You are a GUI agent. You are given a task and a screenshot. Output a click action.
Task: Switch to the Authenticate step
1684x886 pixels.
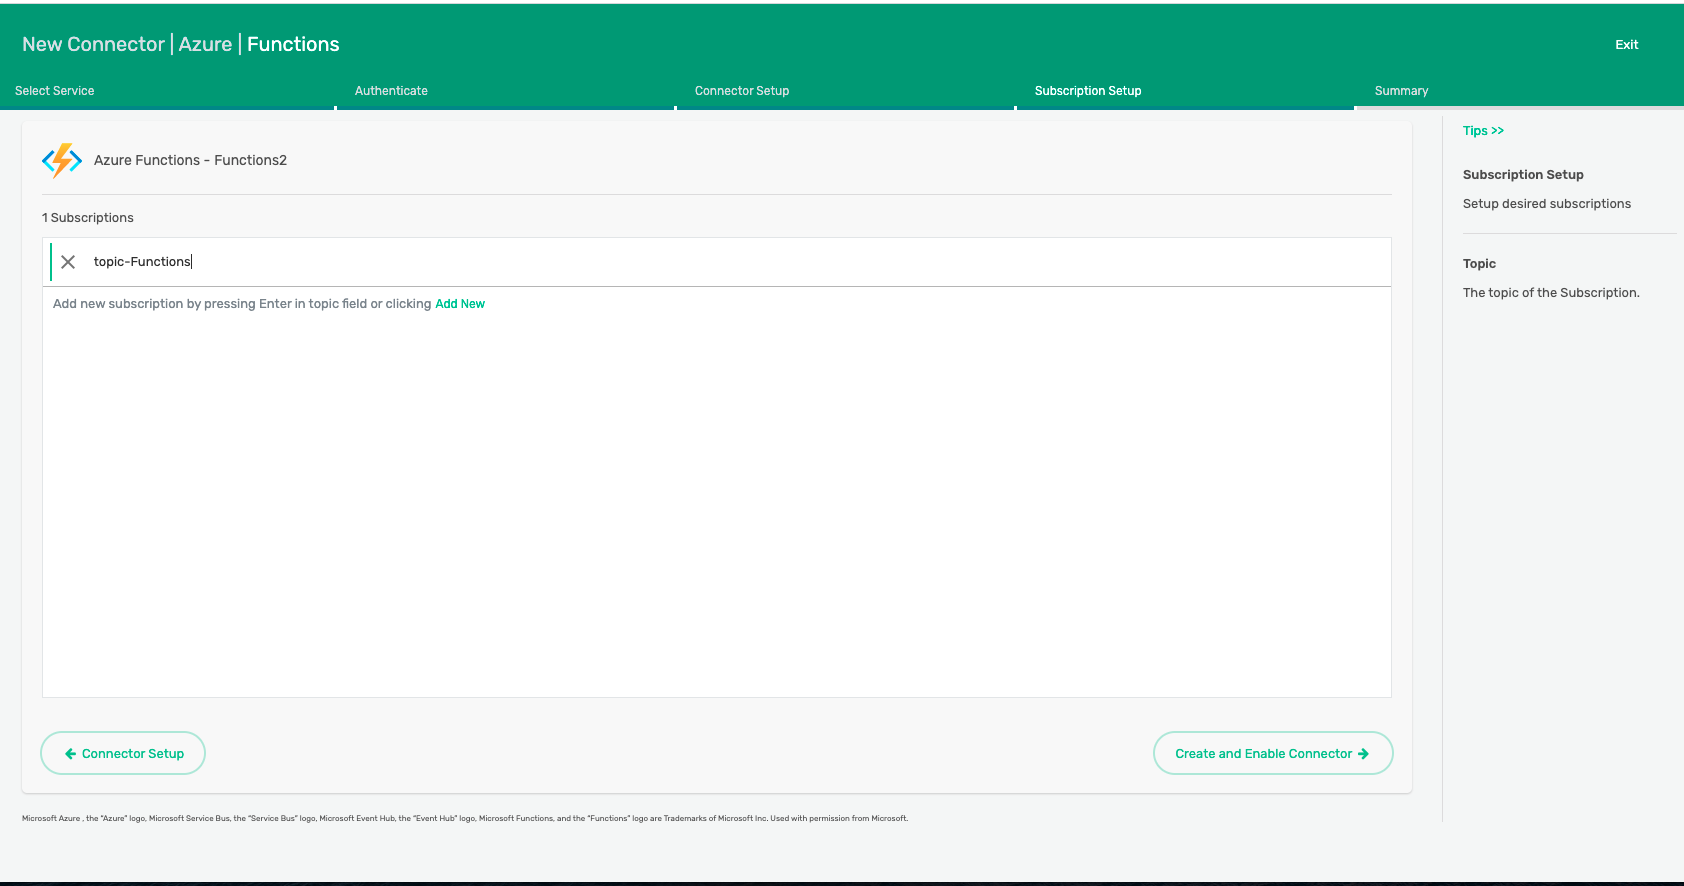[x=391, y=91]
